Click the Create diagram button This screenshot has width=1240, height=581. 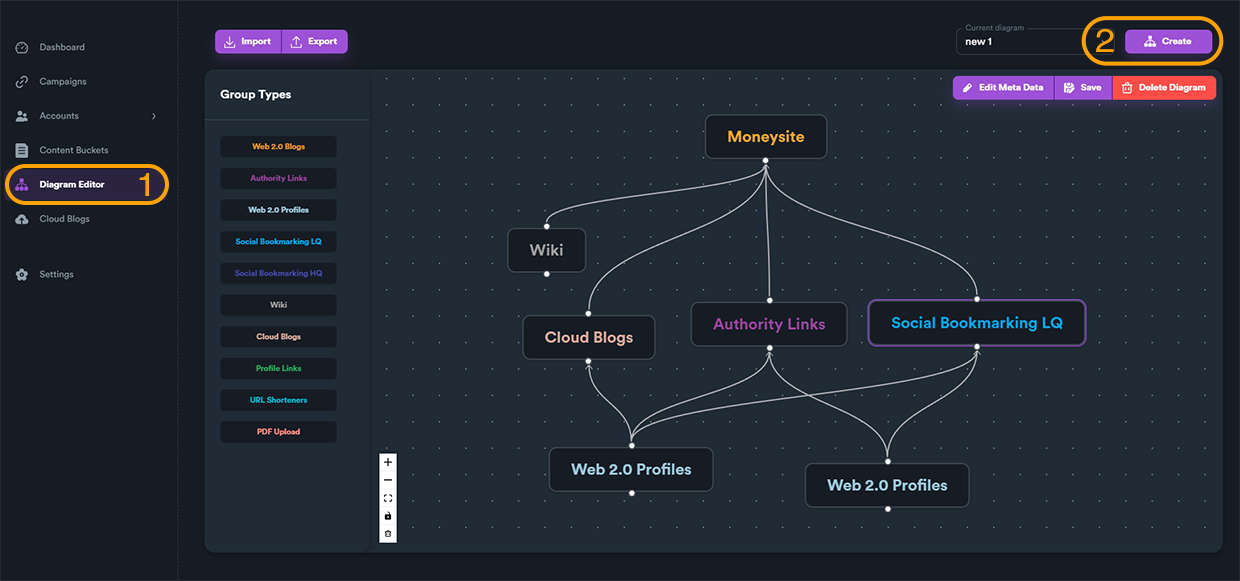click(1168, 41)
